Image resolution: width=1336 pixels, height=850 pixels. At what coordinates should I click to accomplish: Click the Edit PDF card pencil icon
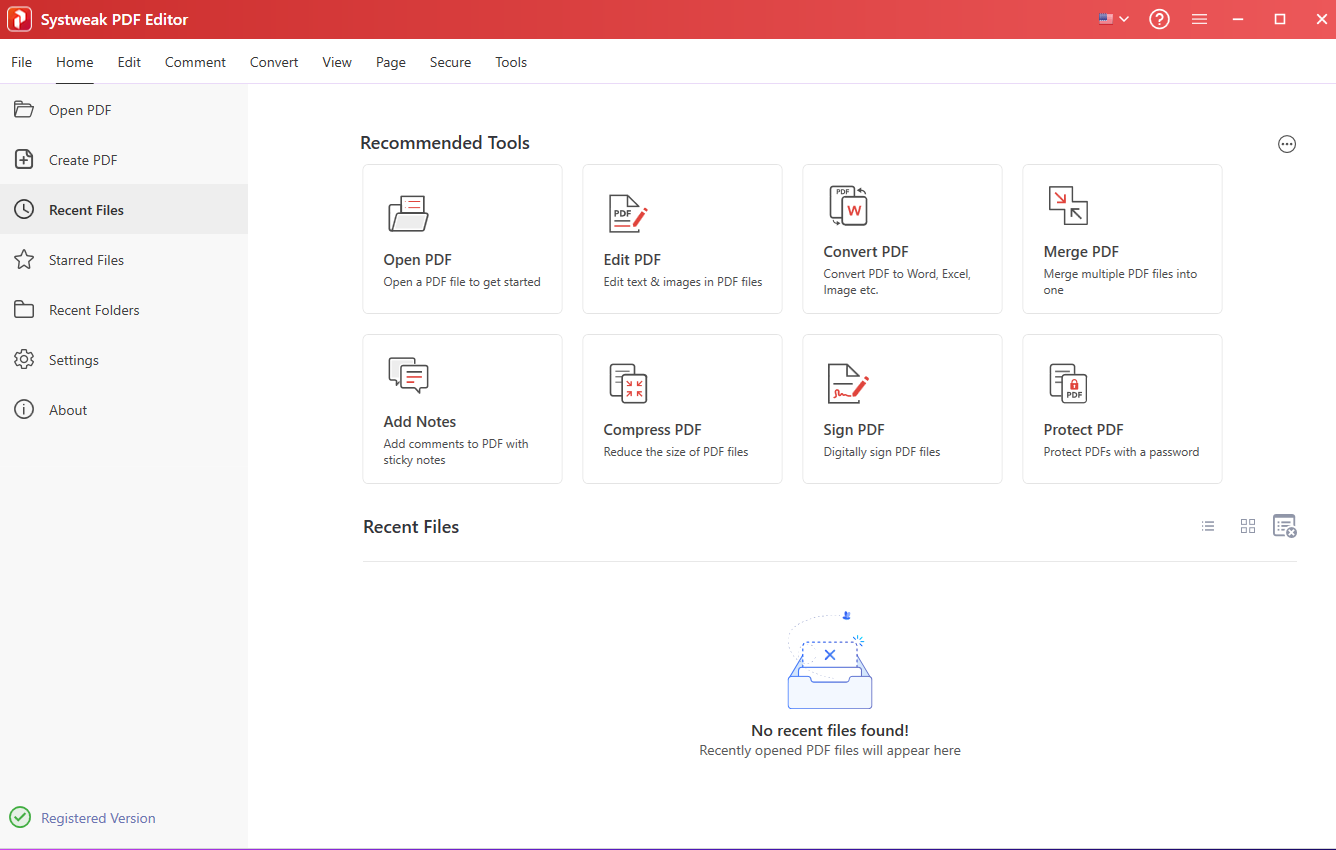point(628,214)
